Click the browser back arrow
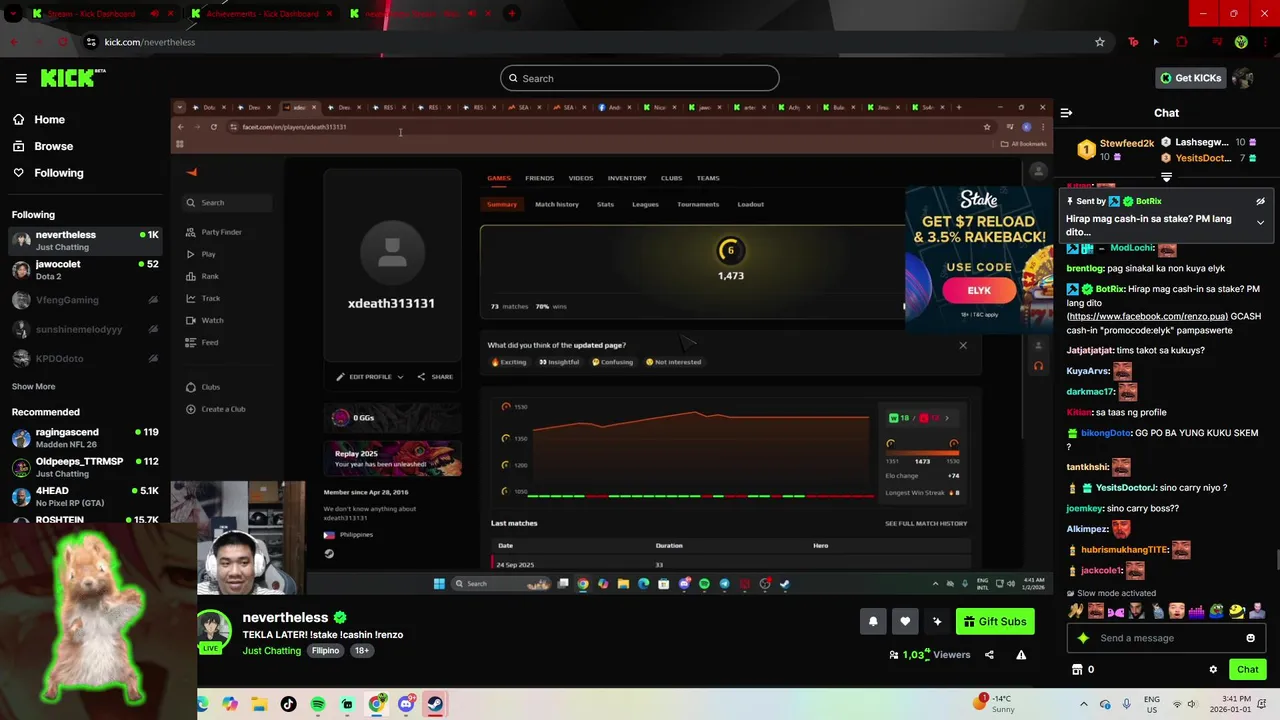 pyautogui.click(x=14, y=42)
